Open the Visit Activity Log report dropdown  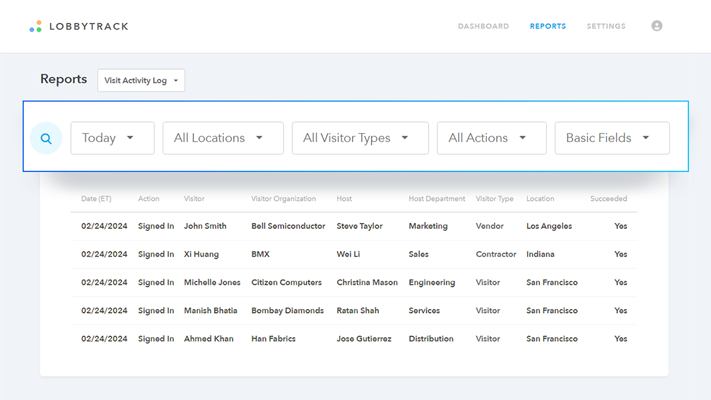click(x=141, y=80)
